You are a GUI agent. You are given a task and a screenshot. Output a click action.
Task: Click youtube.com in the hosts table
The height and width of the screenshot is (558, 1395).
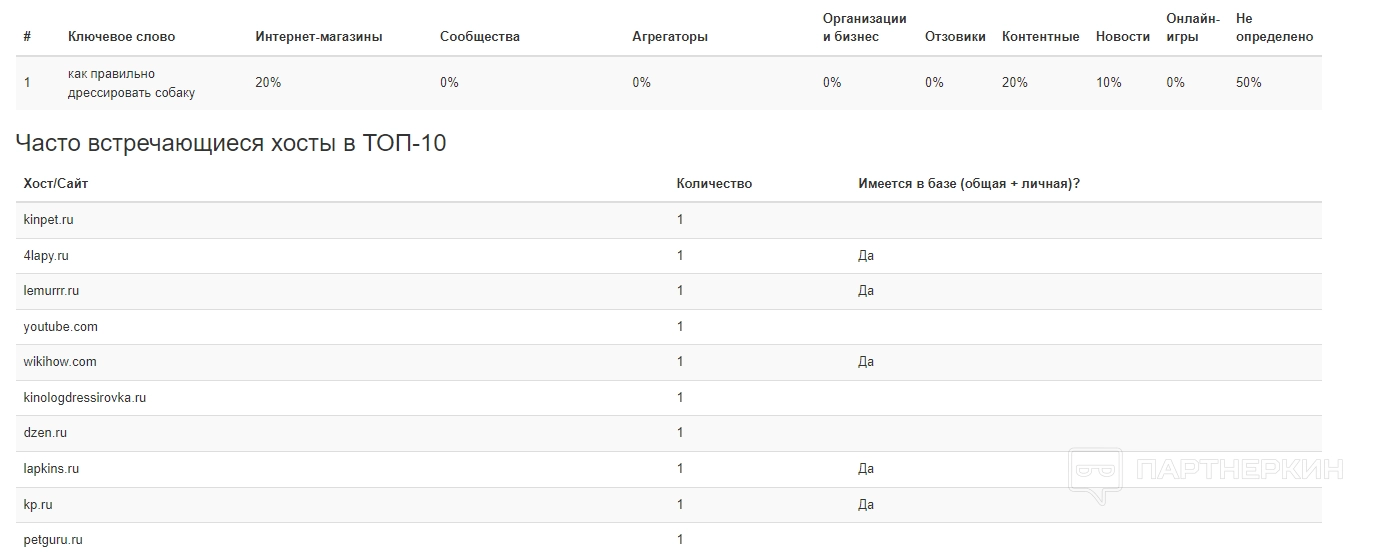(60, 327)
